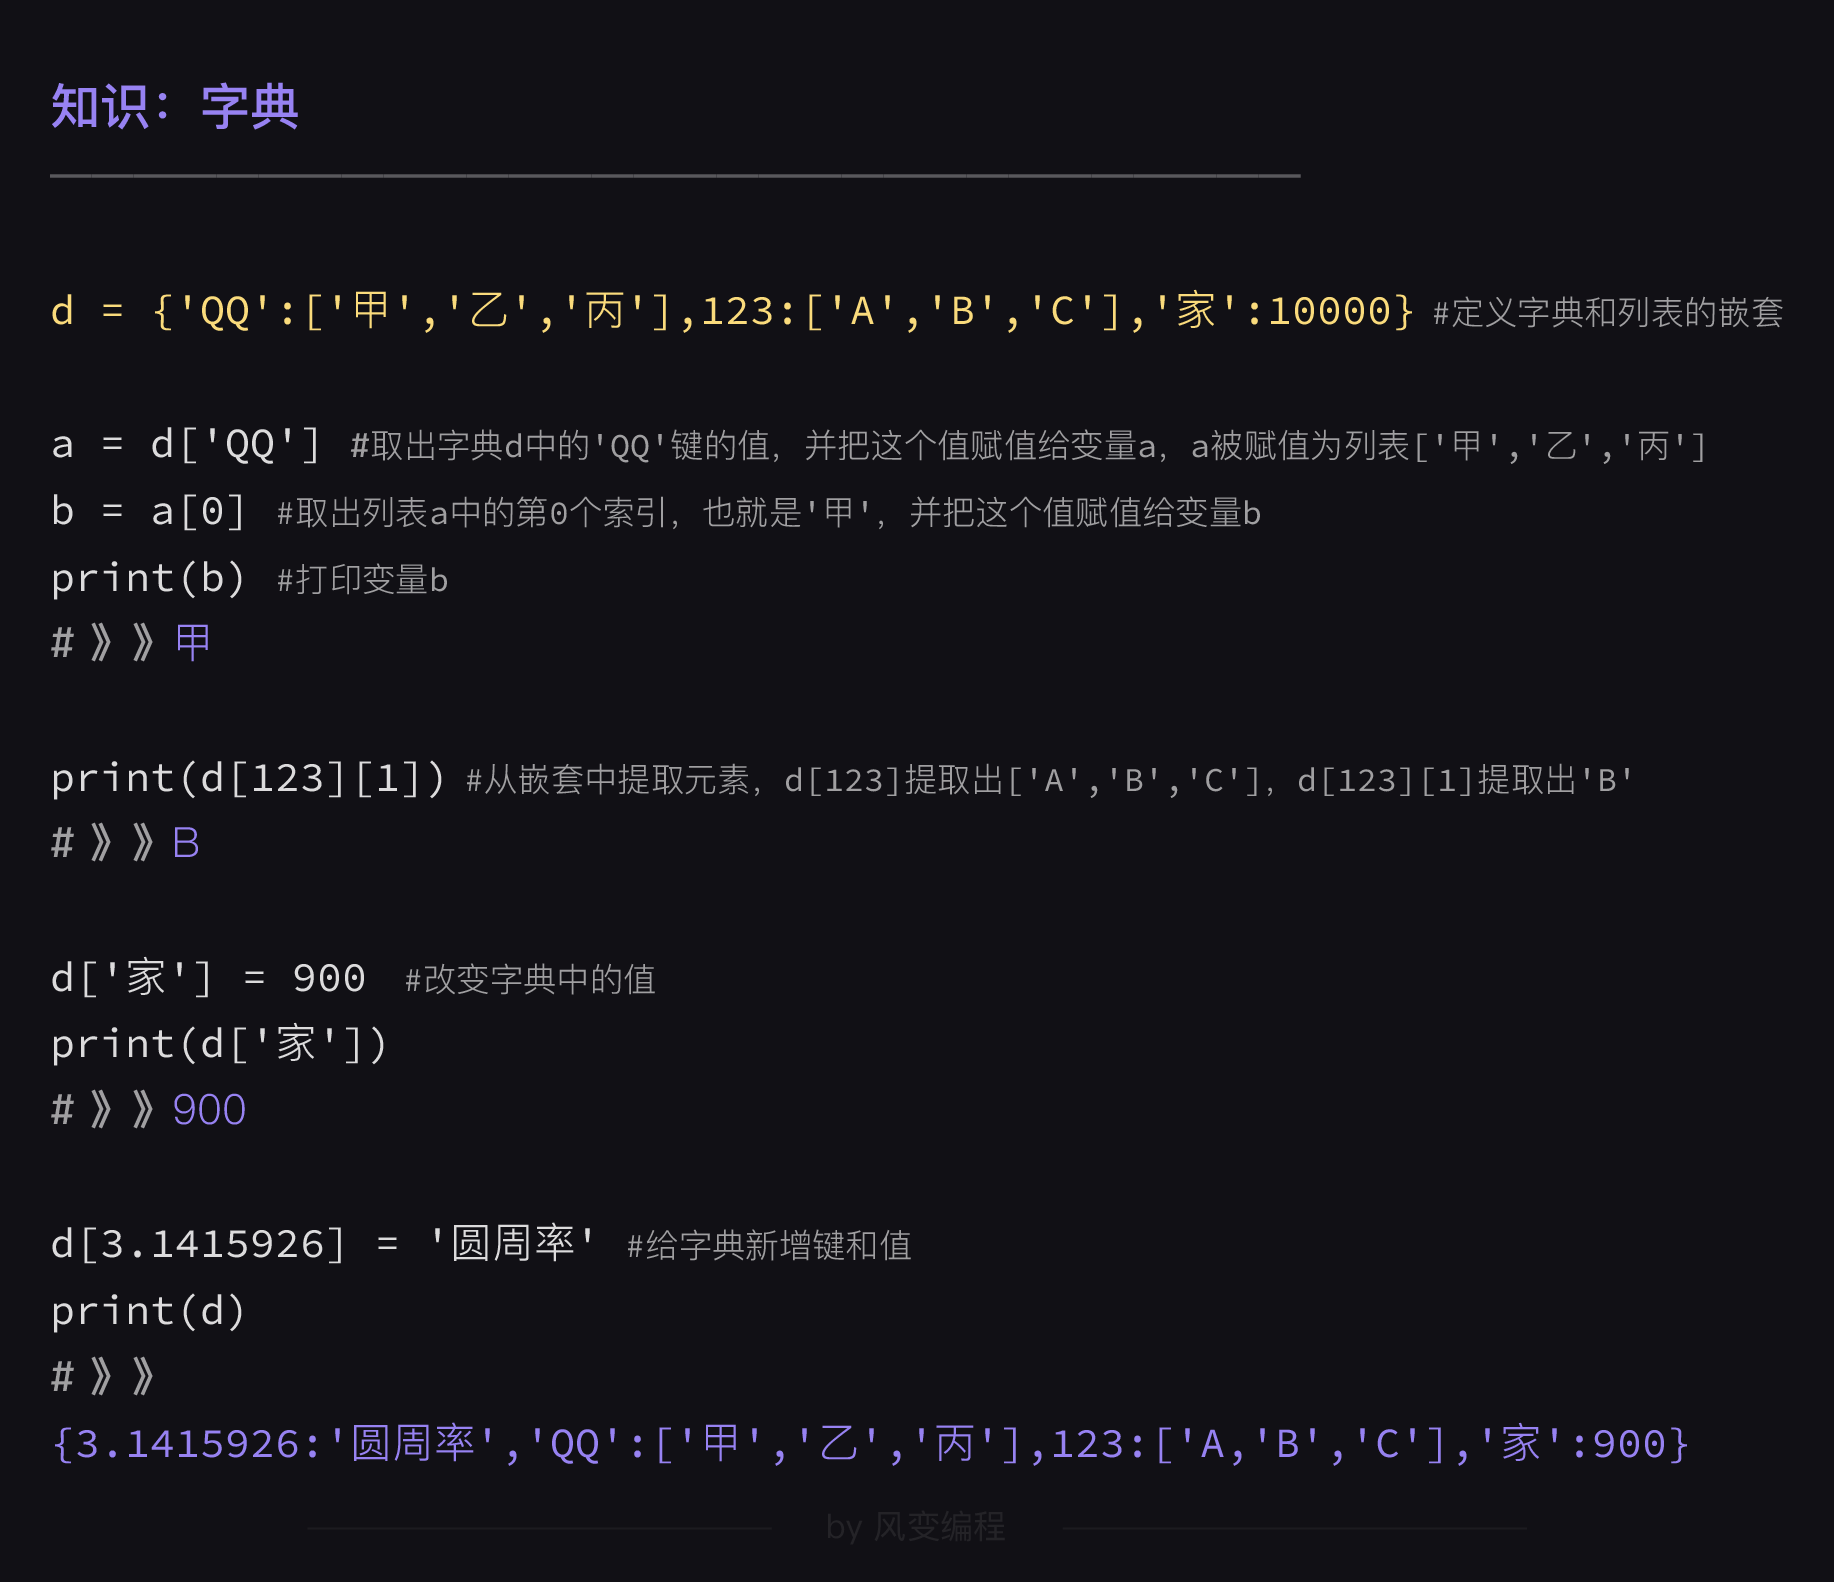Click the code a = d['QQ']
Viewport: 1834px width, 1582px height.
(186, 444)
